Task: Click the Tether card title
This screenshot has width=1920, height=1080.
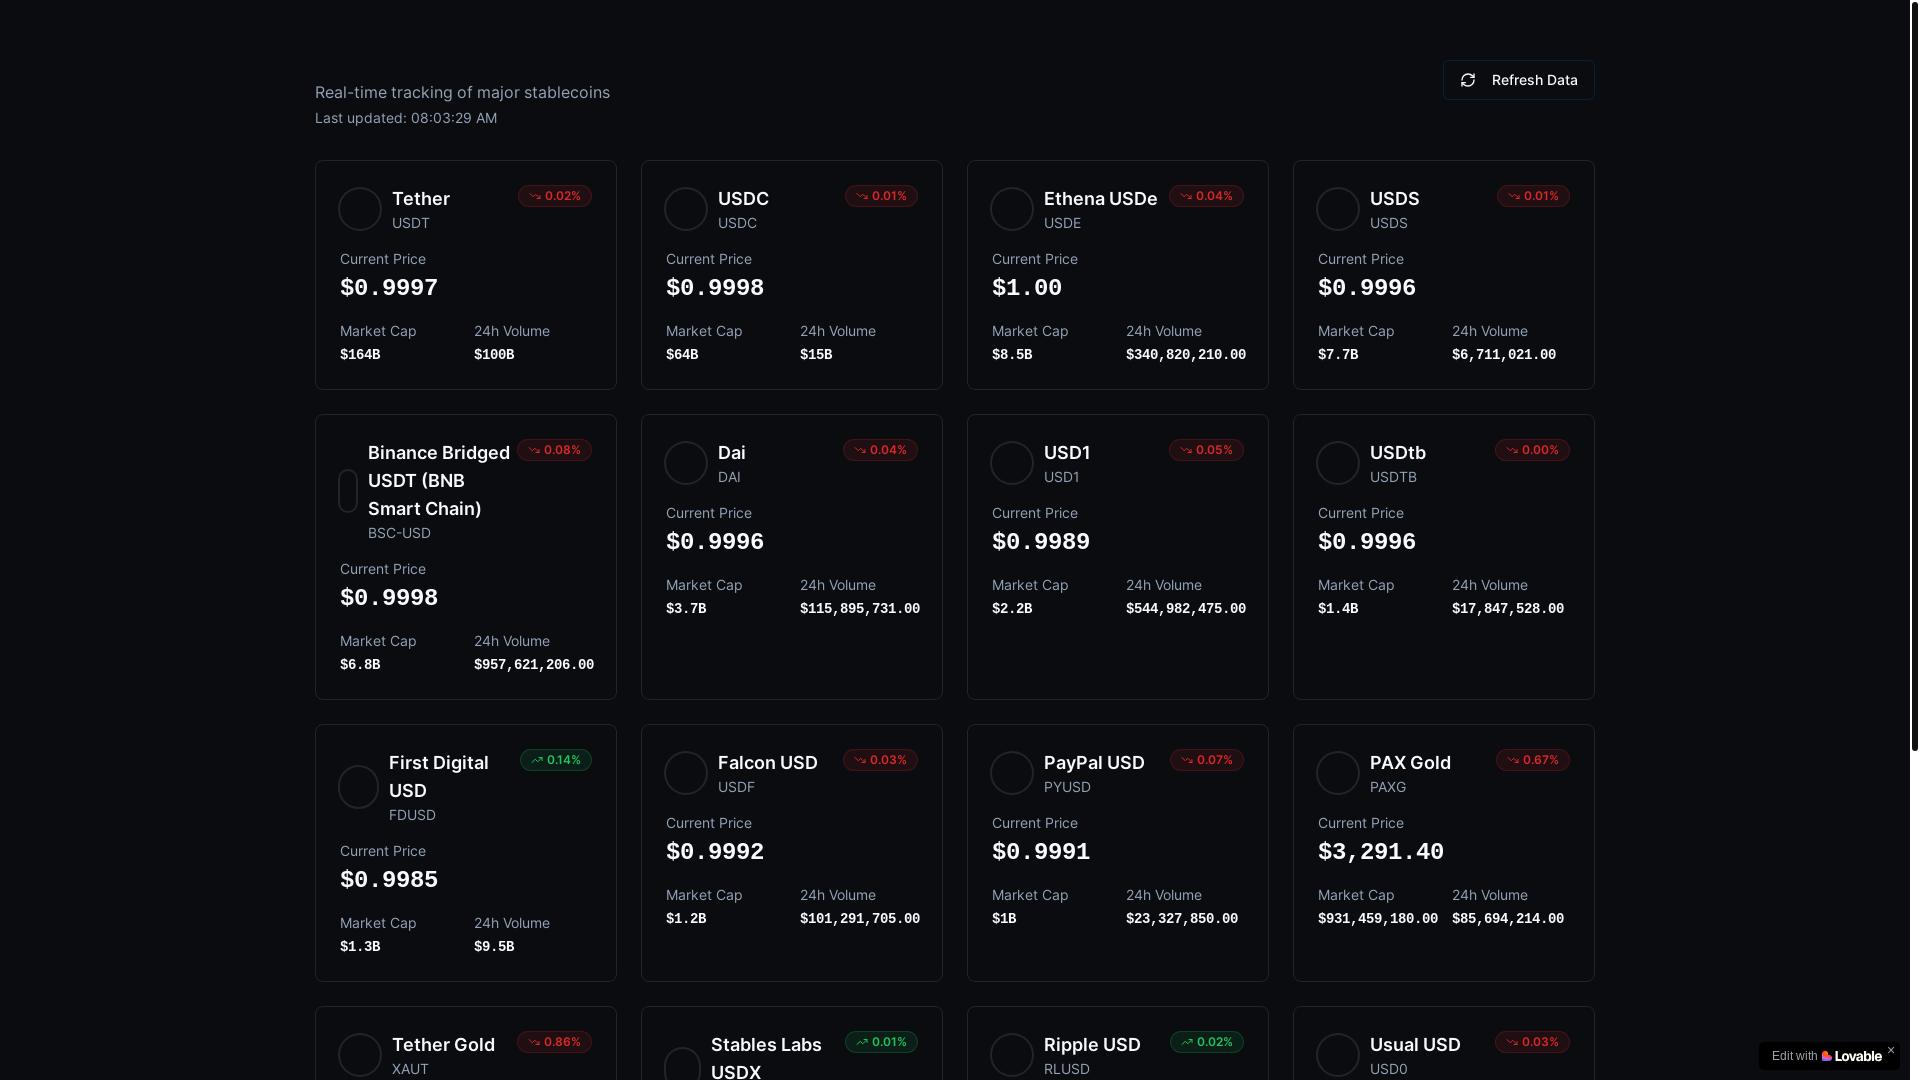Action: pyautogui.click(x=421, y=199)
